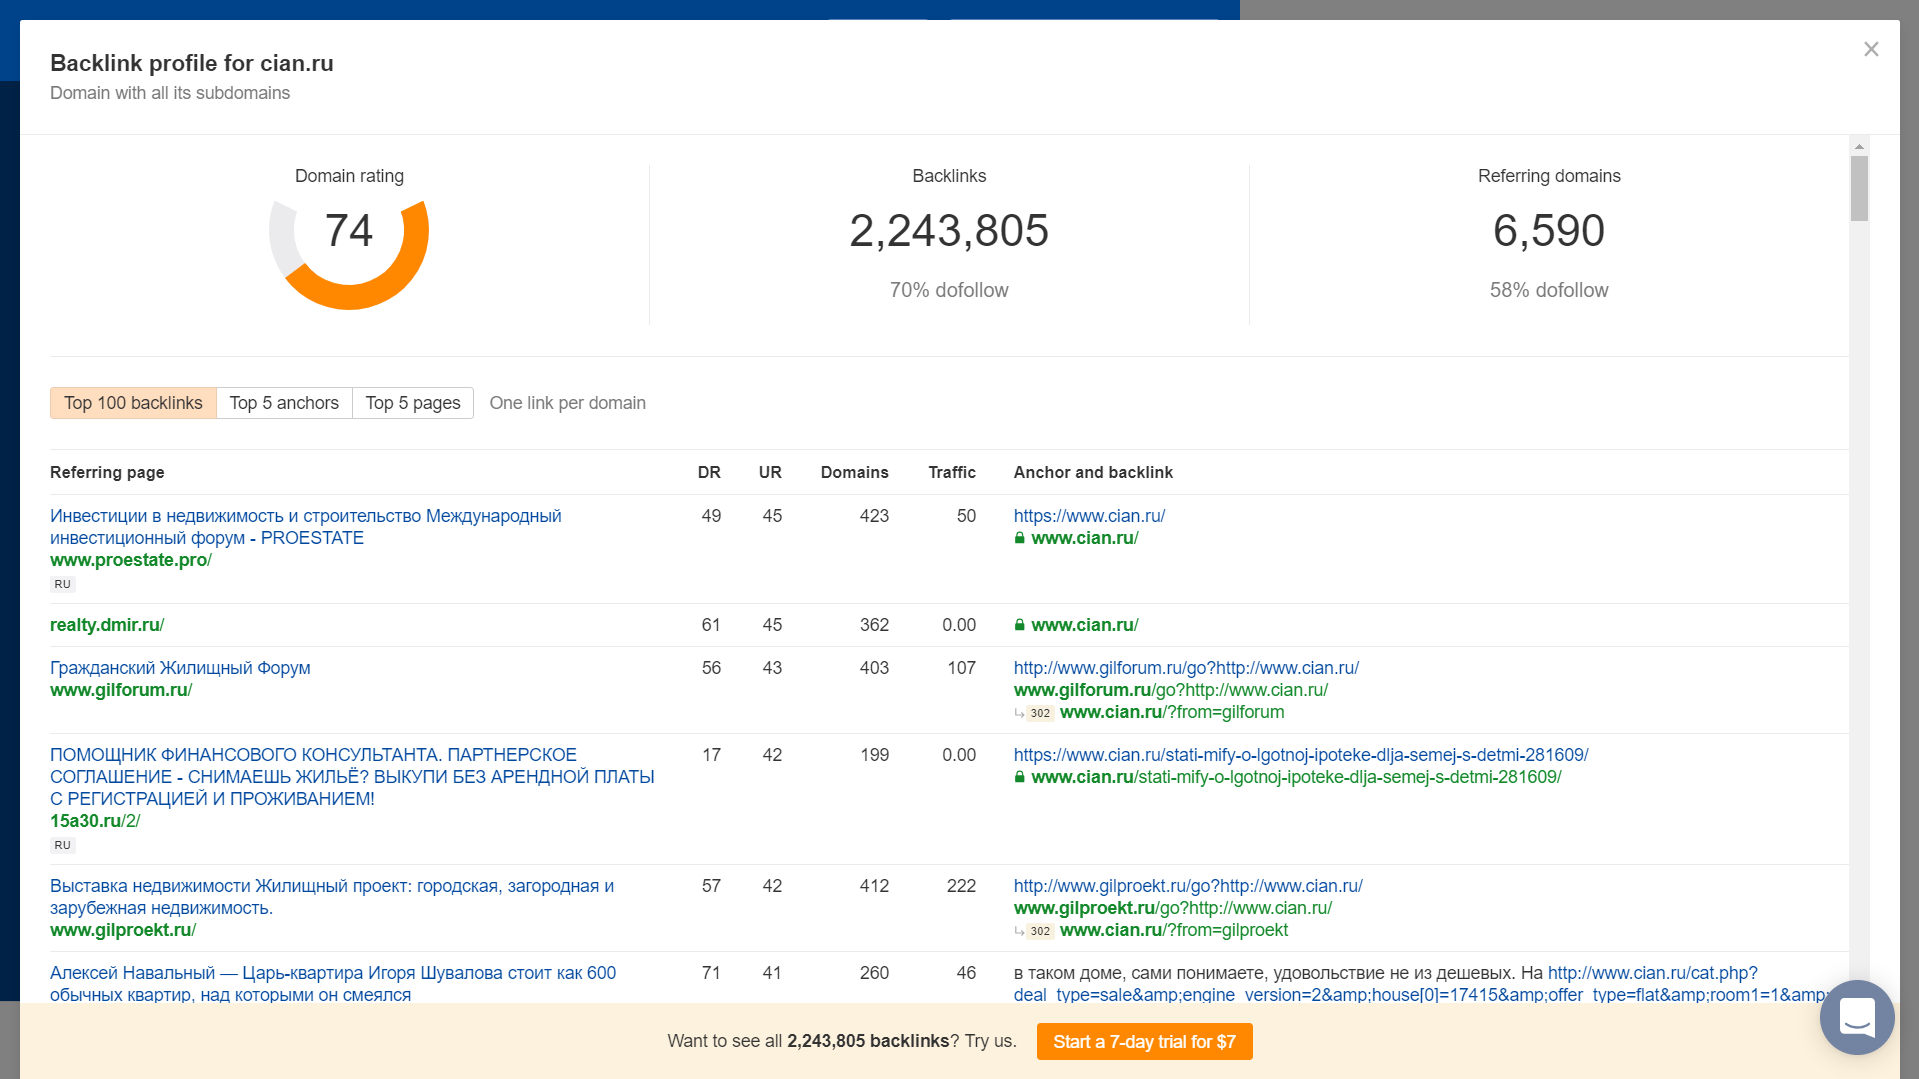
Task: Open the www.gilproekt.ru referring domain link
Action: coord(123,930)
